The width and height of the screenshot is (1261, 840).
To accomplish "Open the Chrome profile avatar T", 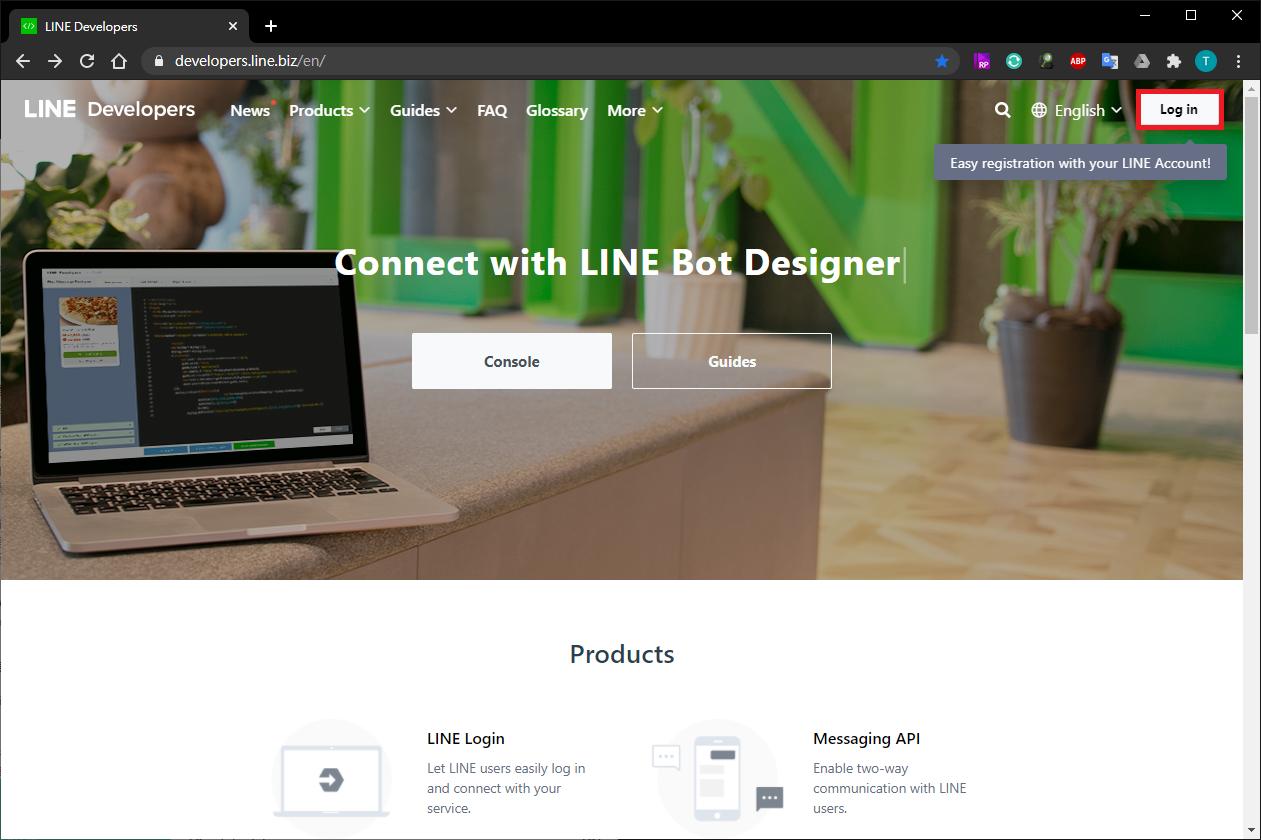I will click(1206, 61).
